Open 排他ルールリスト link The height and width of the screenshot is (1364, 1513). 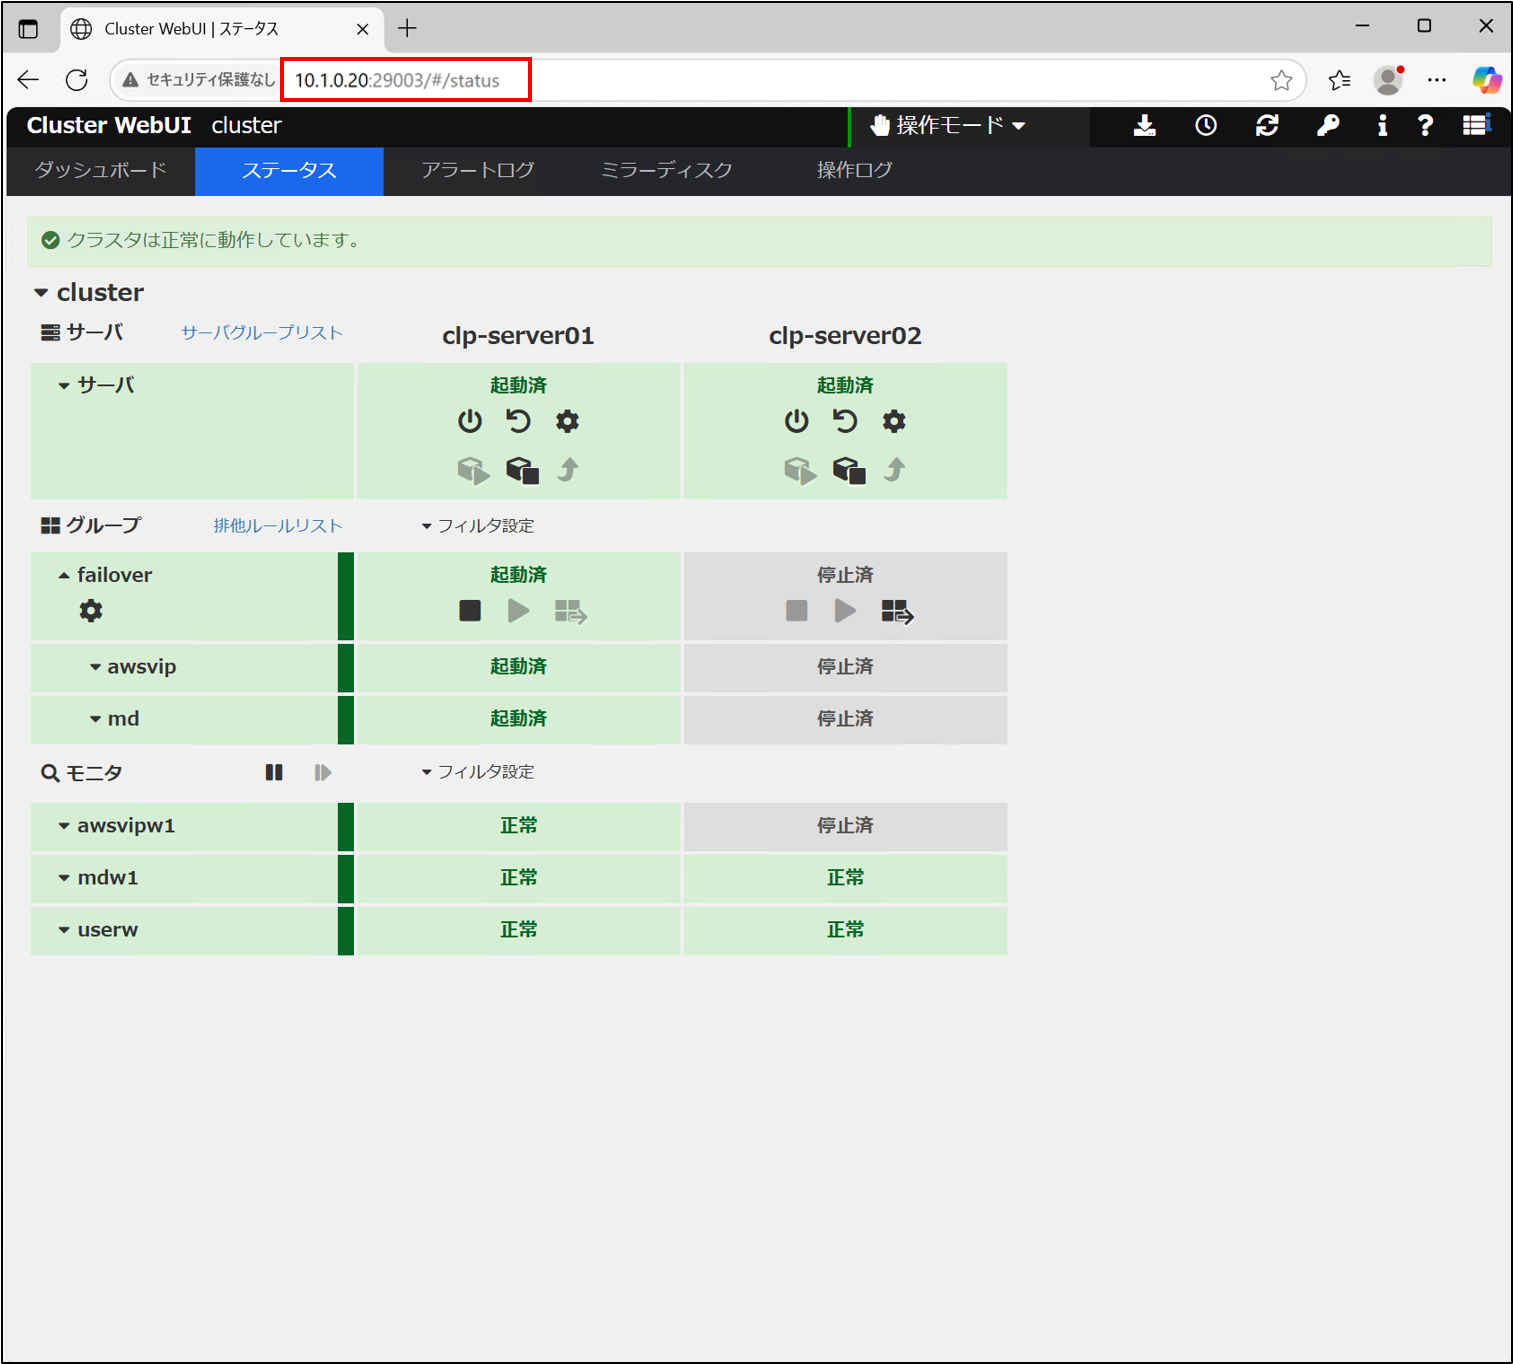point(278,526)
